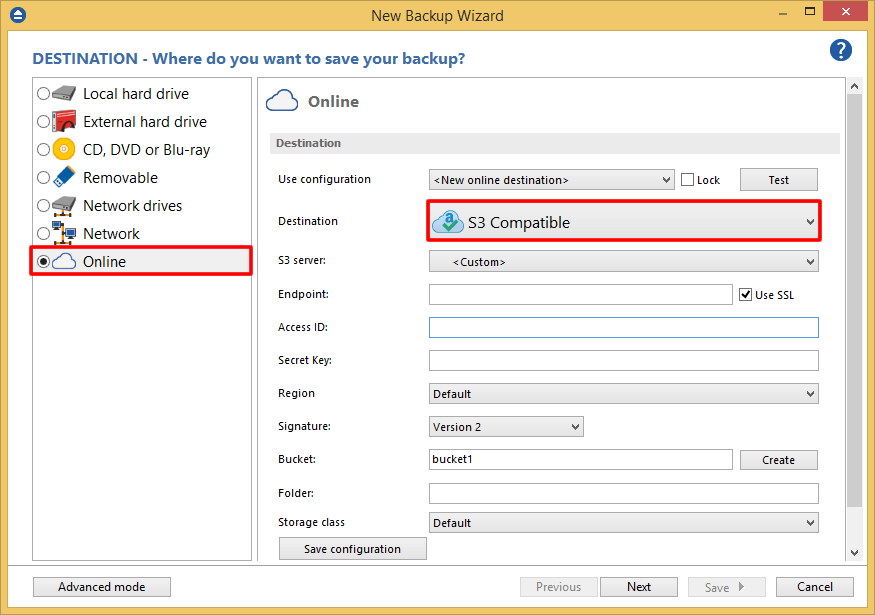
Task: Click the Destination section header
Action: [x=555, y=143]
